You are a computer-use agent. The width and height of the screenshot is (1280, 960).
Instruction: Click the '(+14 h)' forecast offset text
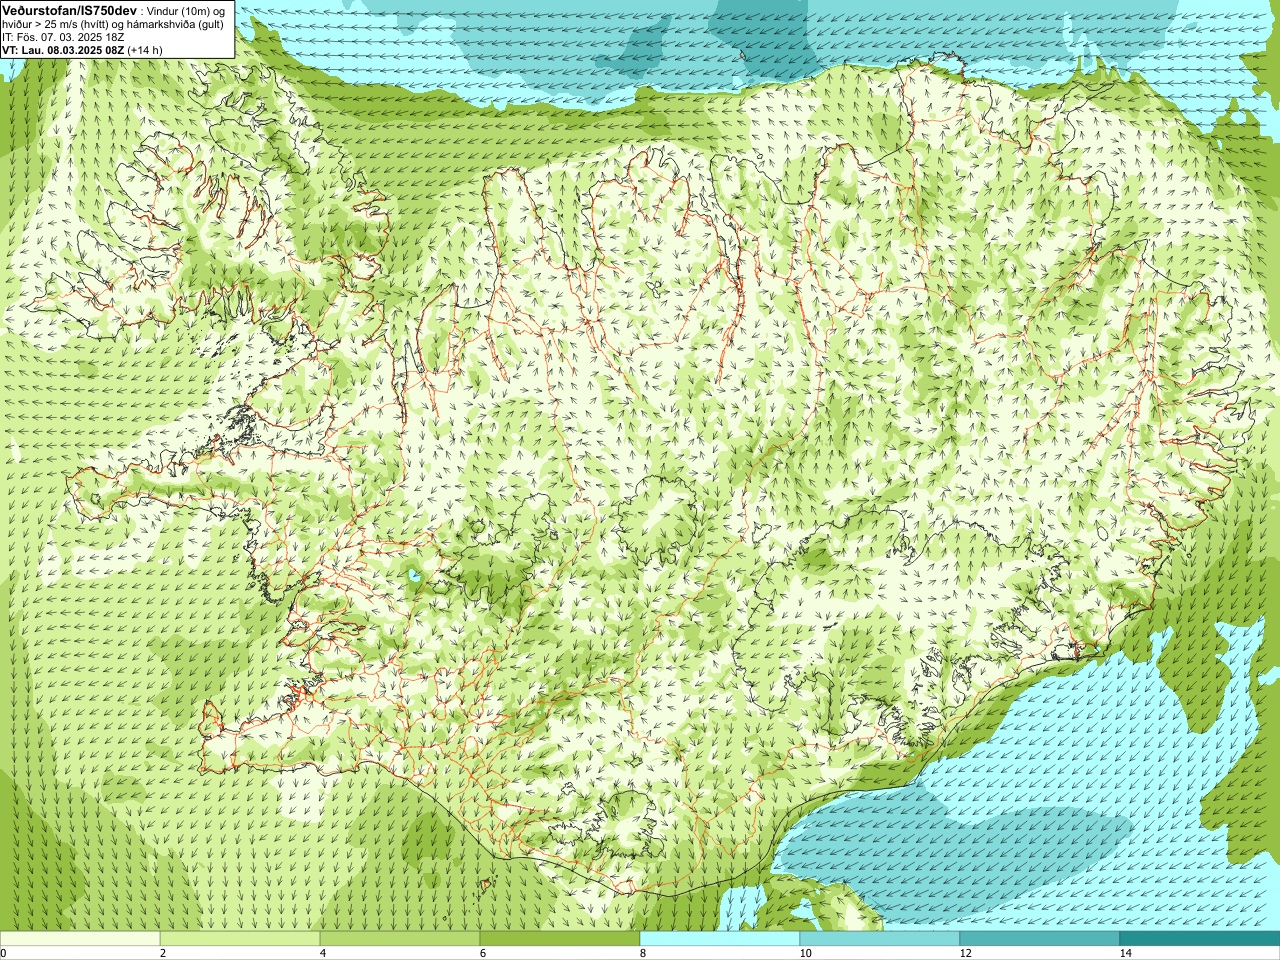(x=146, y=50)
